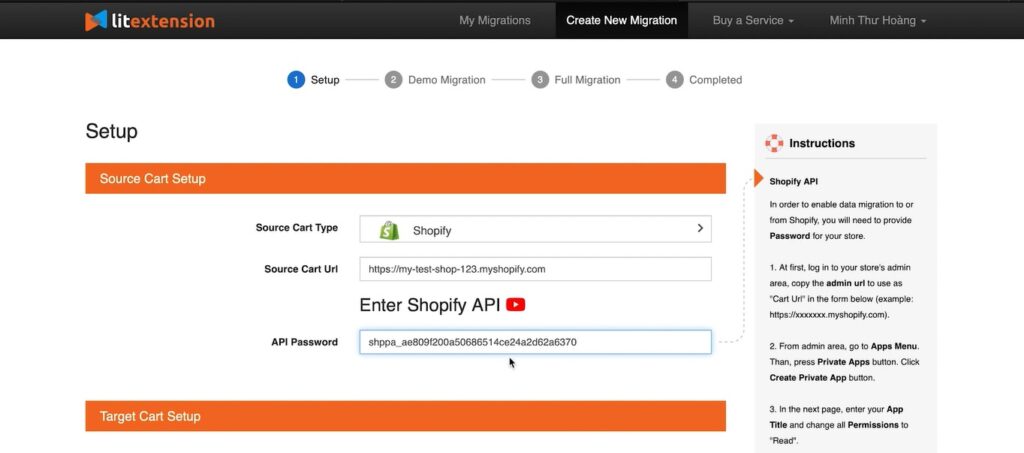Image resolution: width=1024 pixels, height=453 pixels.
Task: Click the Source Cart Setup header
Action: coord(405,178)
